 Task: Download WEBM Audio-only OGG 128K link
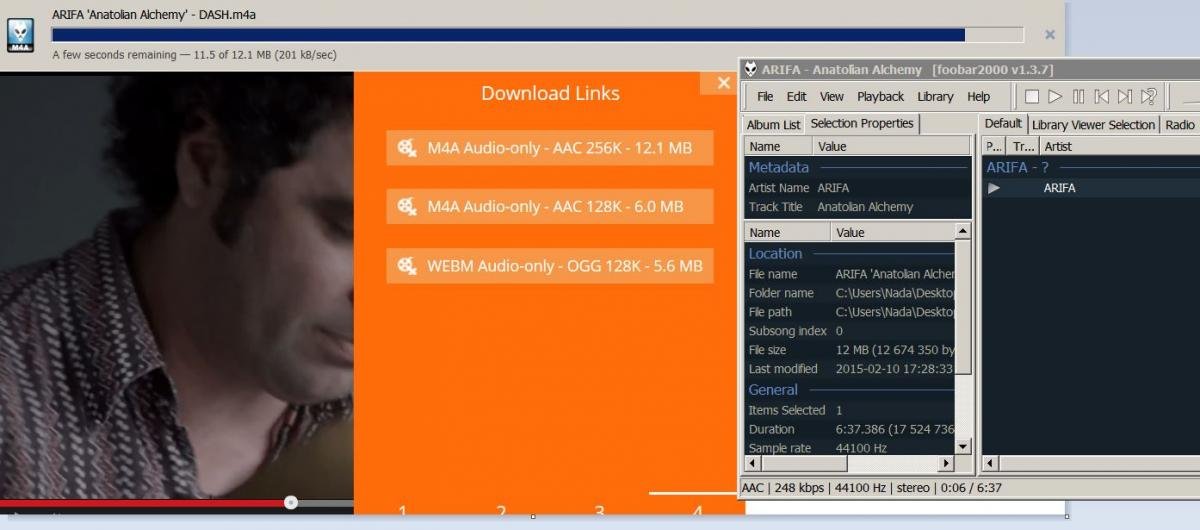[549, 266]
